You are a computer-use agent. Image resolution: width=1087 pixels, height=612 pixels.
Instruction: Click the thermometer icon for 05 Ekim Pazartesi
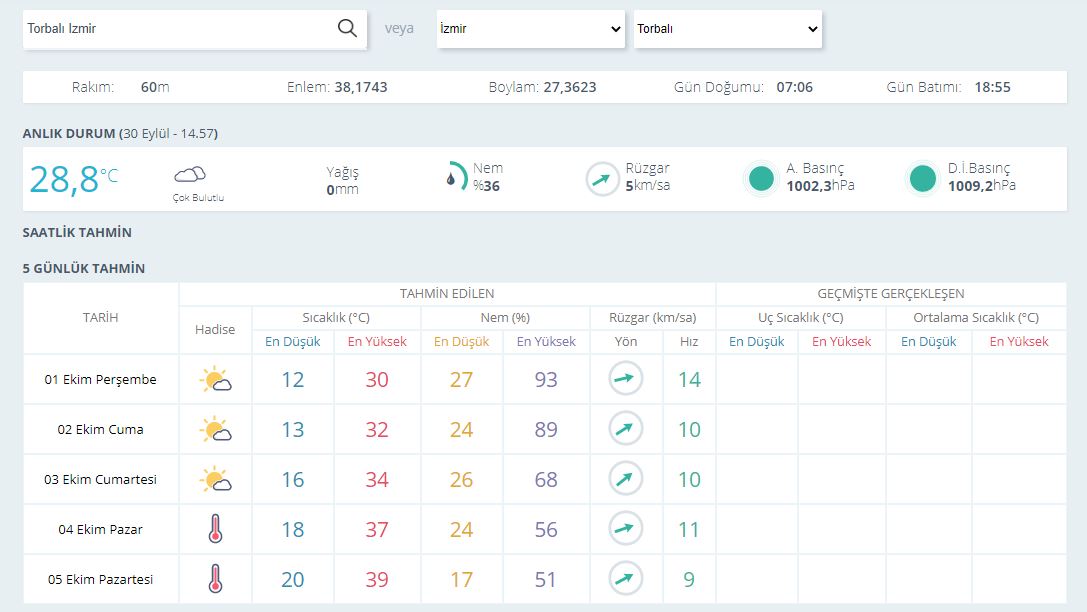click(x=216, y=579)
